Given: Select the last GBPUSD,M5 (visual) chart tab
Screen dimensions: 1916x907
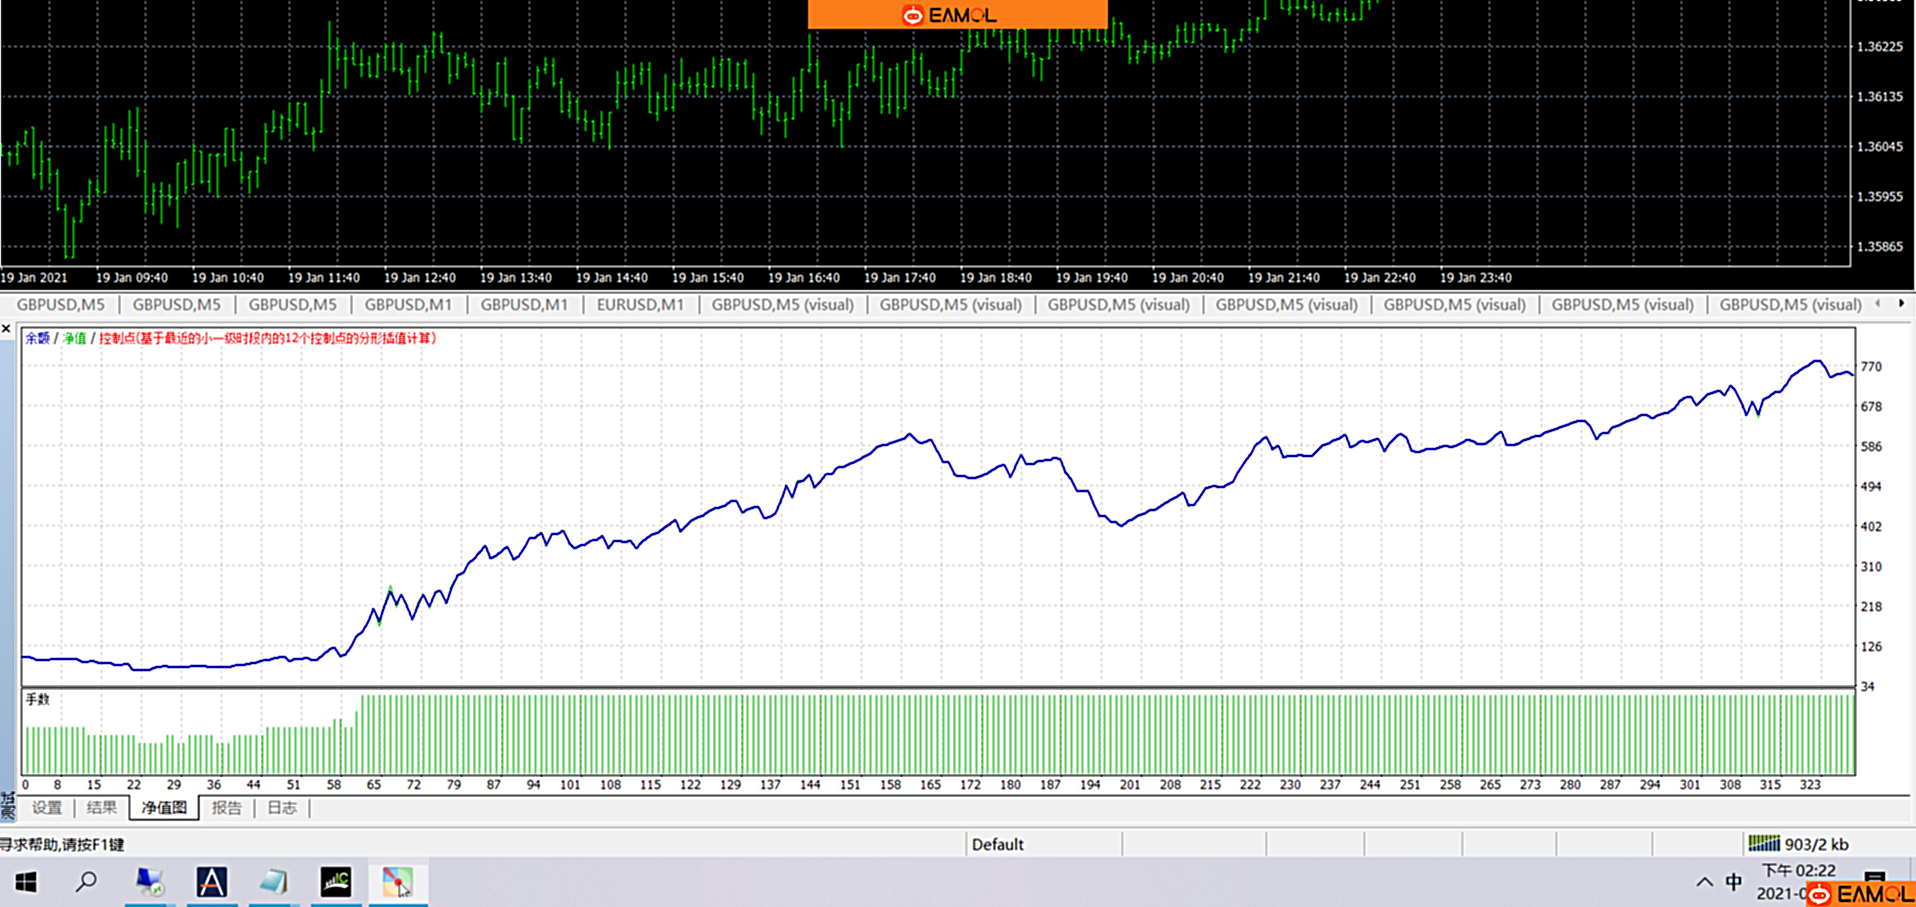Looking at the screenshot, I should click(x=1790, y=305).
